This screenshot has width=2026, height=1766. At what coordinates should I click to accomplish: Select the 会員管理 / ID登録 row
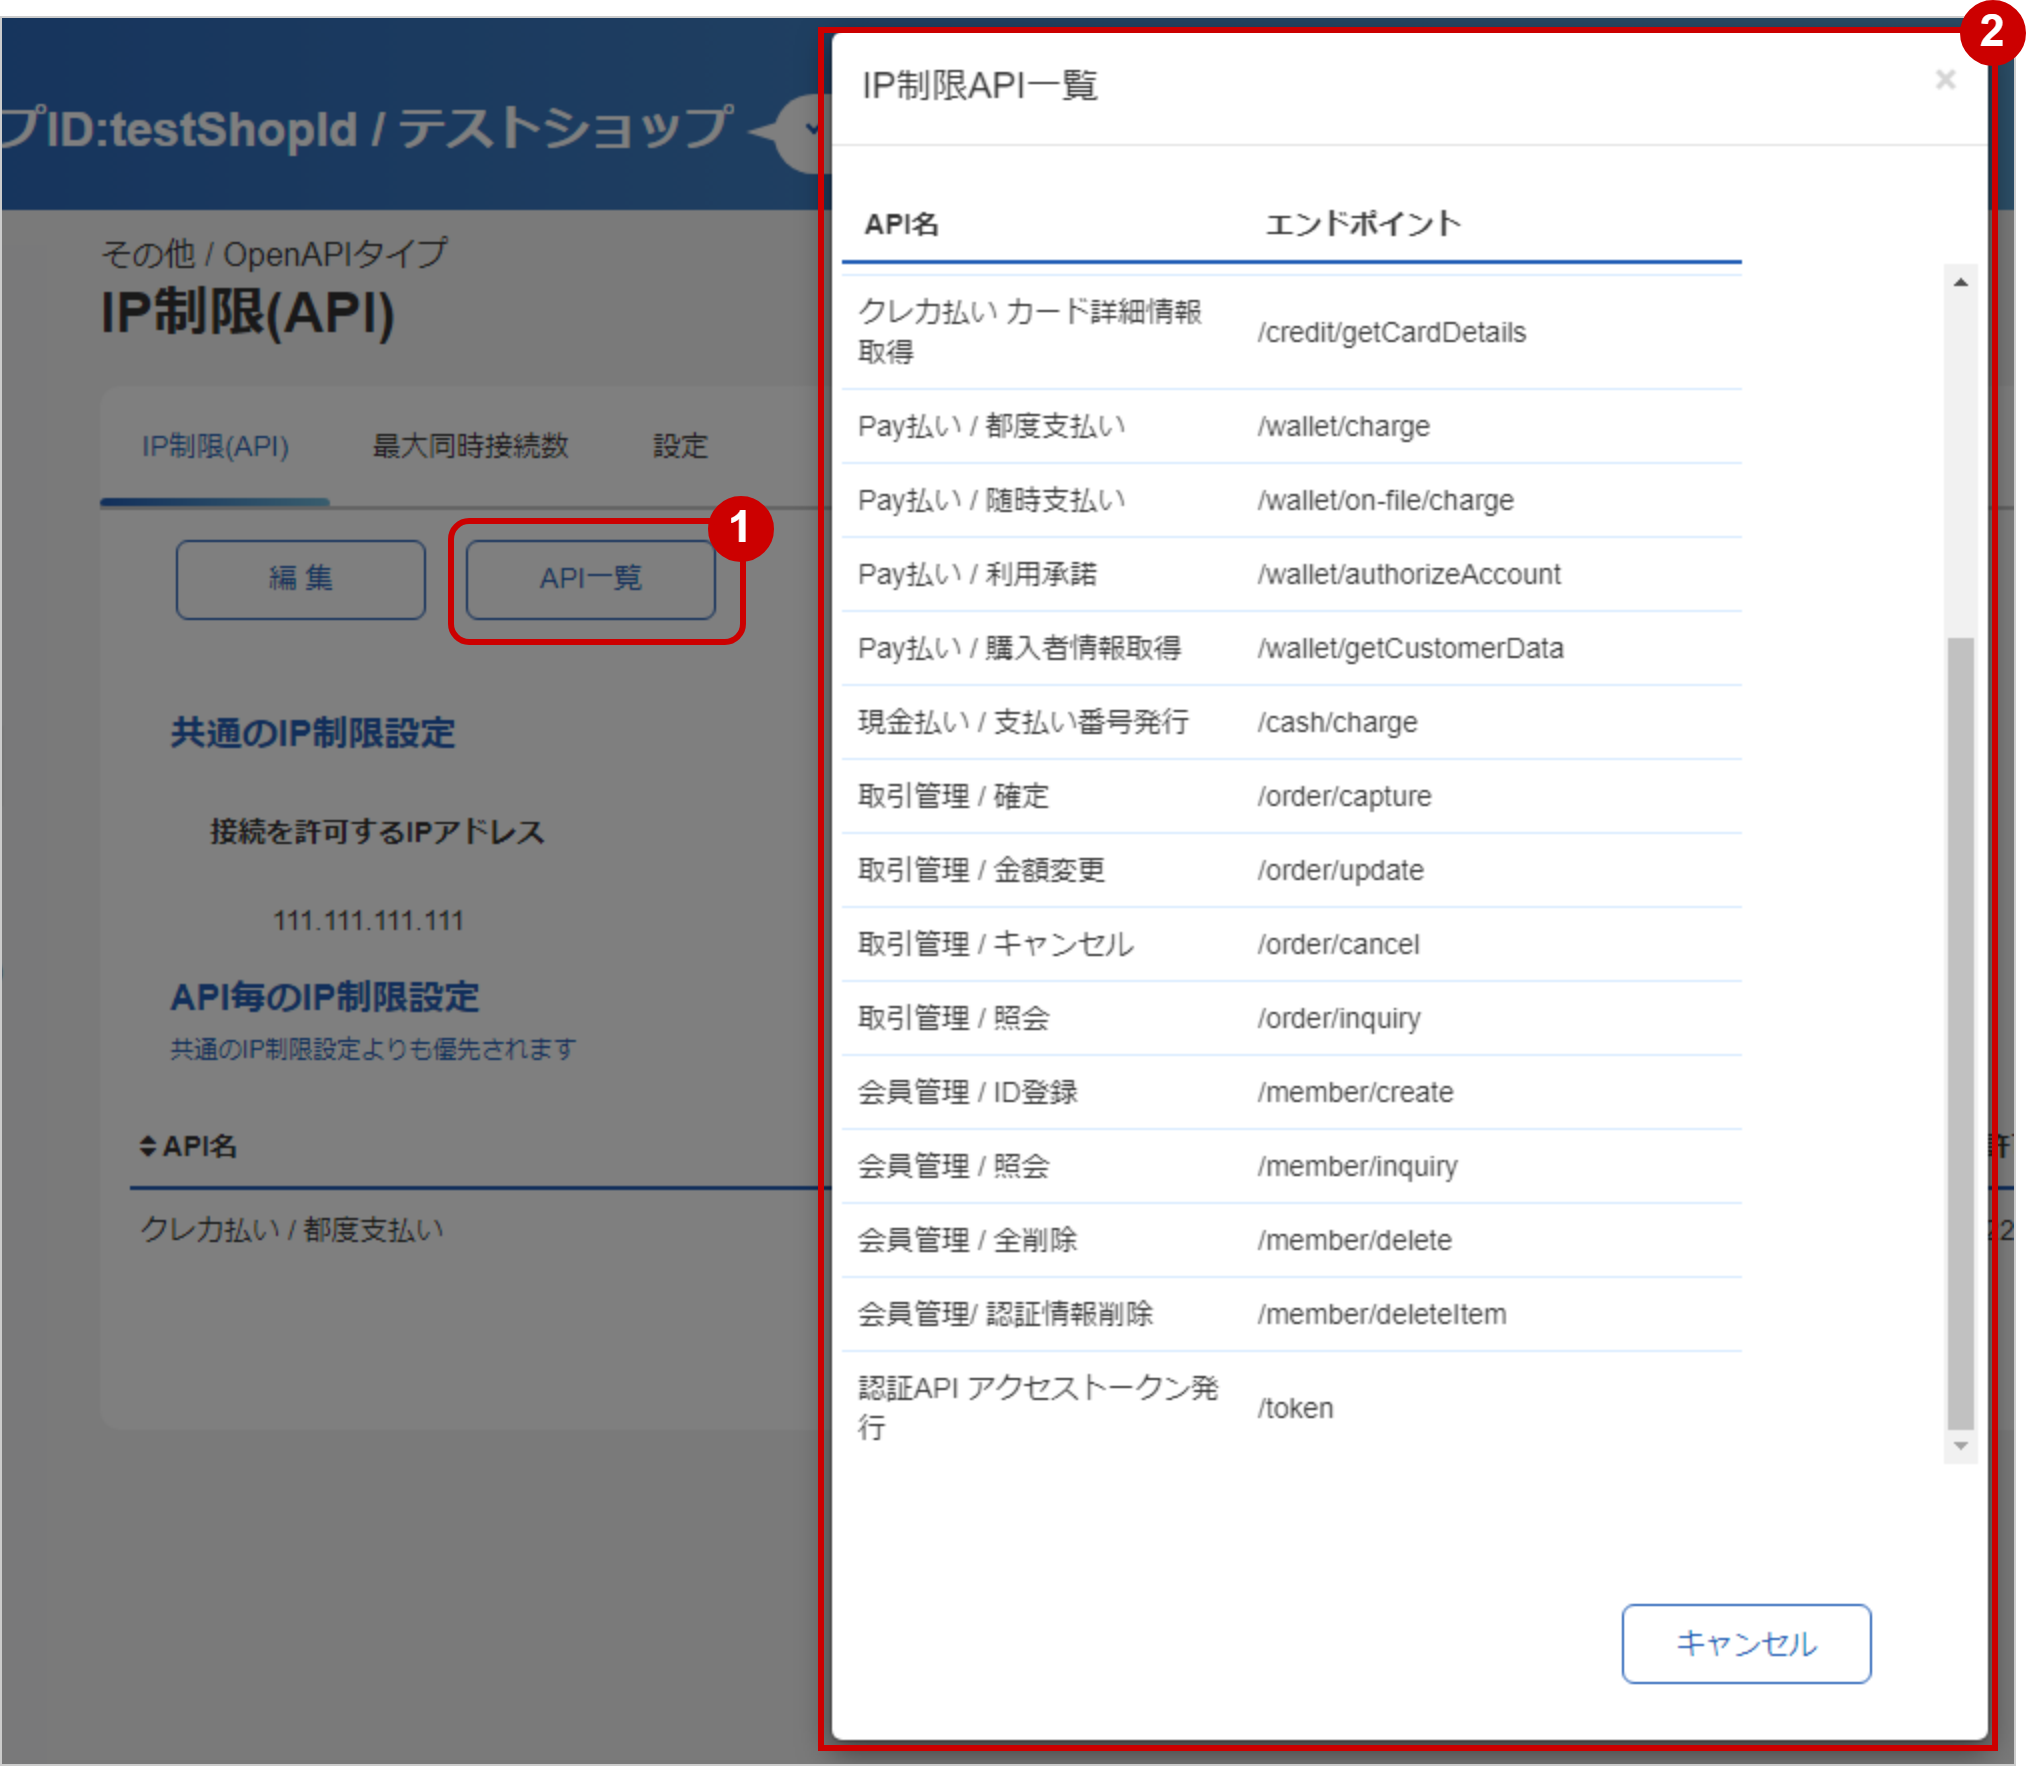[x=1291, y=1091]
